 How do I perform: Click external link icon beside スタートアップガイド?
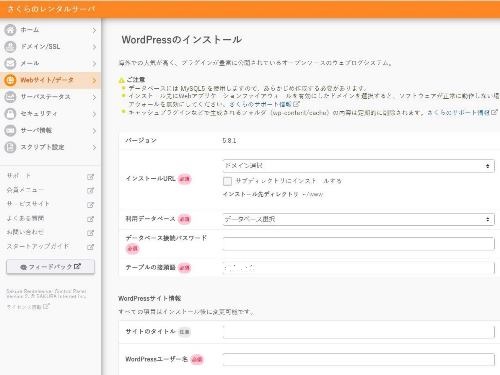click(90, 247)
